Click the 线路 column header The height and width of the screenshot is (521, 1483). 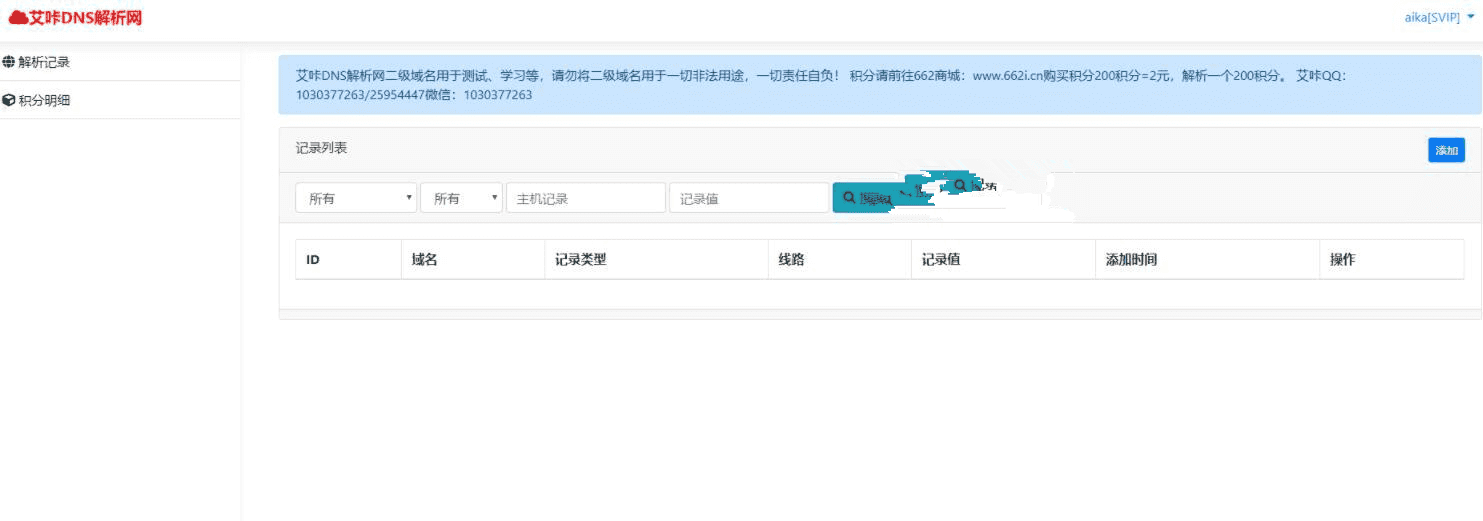click(792, 260)
